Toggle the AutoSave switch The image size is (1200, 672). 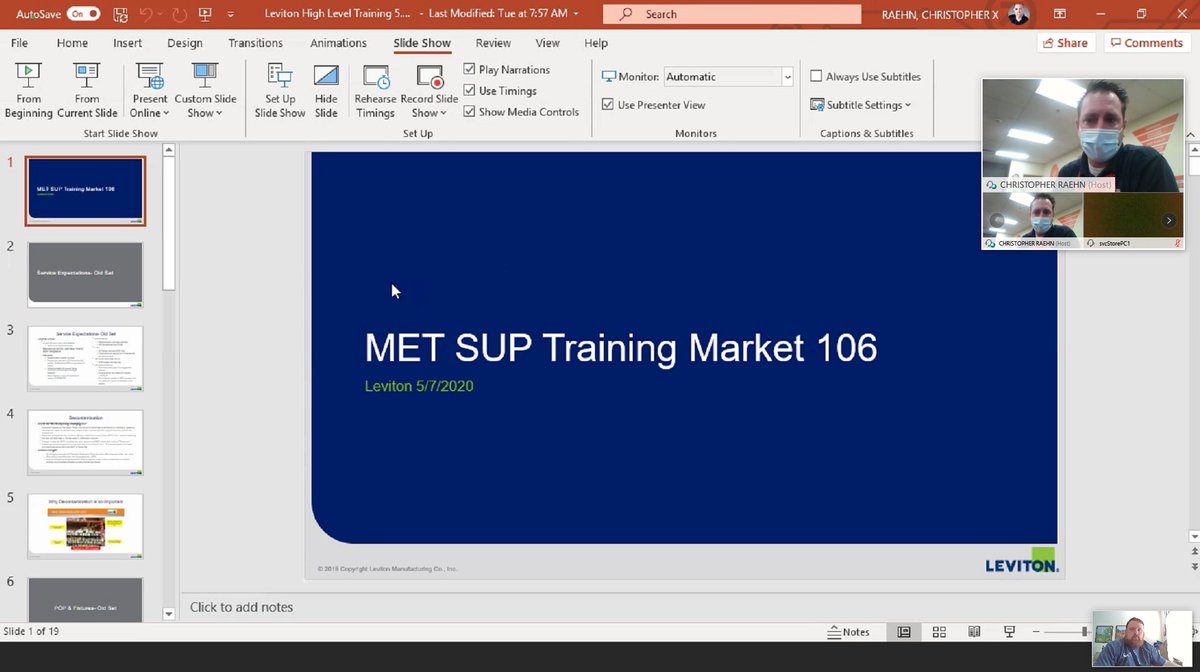pyautogui.click(x=83, y=14)
